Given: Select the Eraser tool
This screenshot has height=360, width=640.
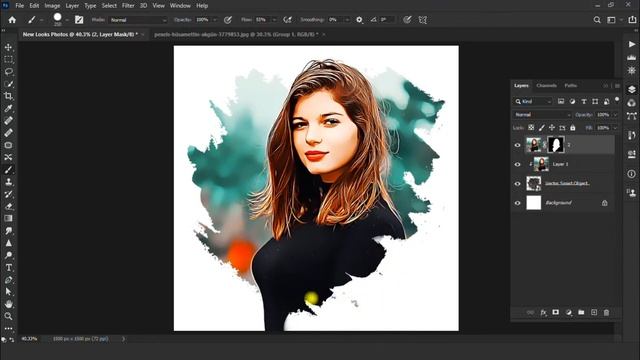Looking at the screenshot, I should click(8, 207).
